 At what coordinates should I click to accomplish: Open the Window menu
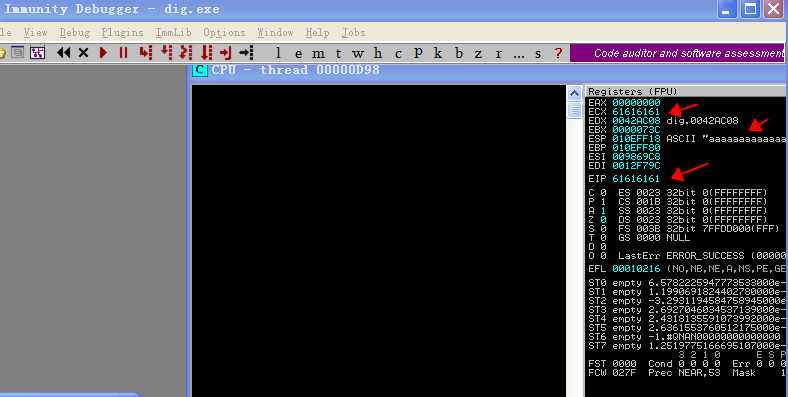(x=275, y=32)
